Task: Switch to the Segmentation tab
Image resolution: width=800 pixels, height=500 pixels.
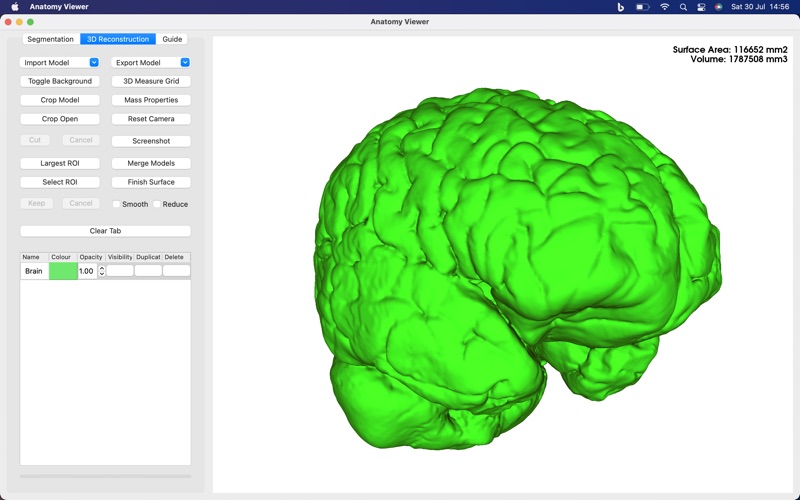Action: click(50, 39)
